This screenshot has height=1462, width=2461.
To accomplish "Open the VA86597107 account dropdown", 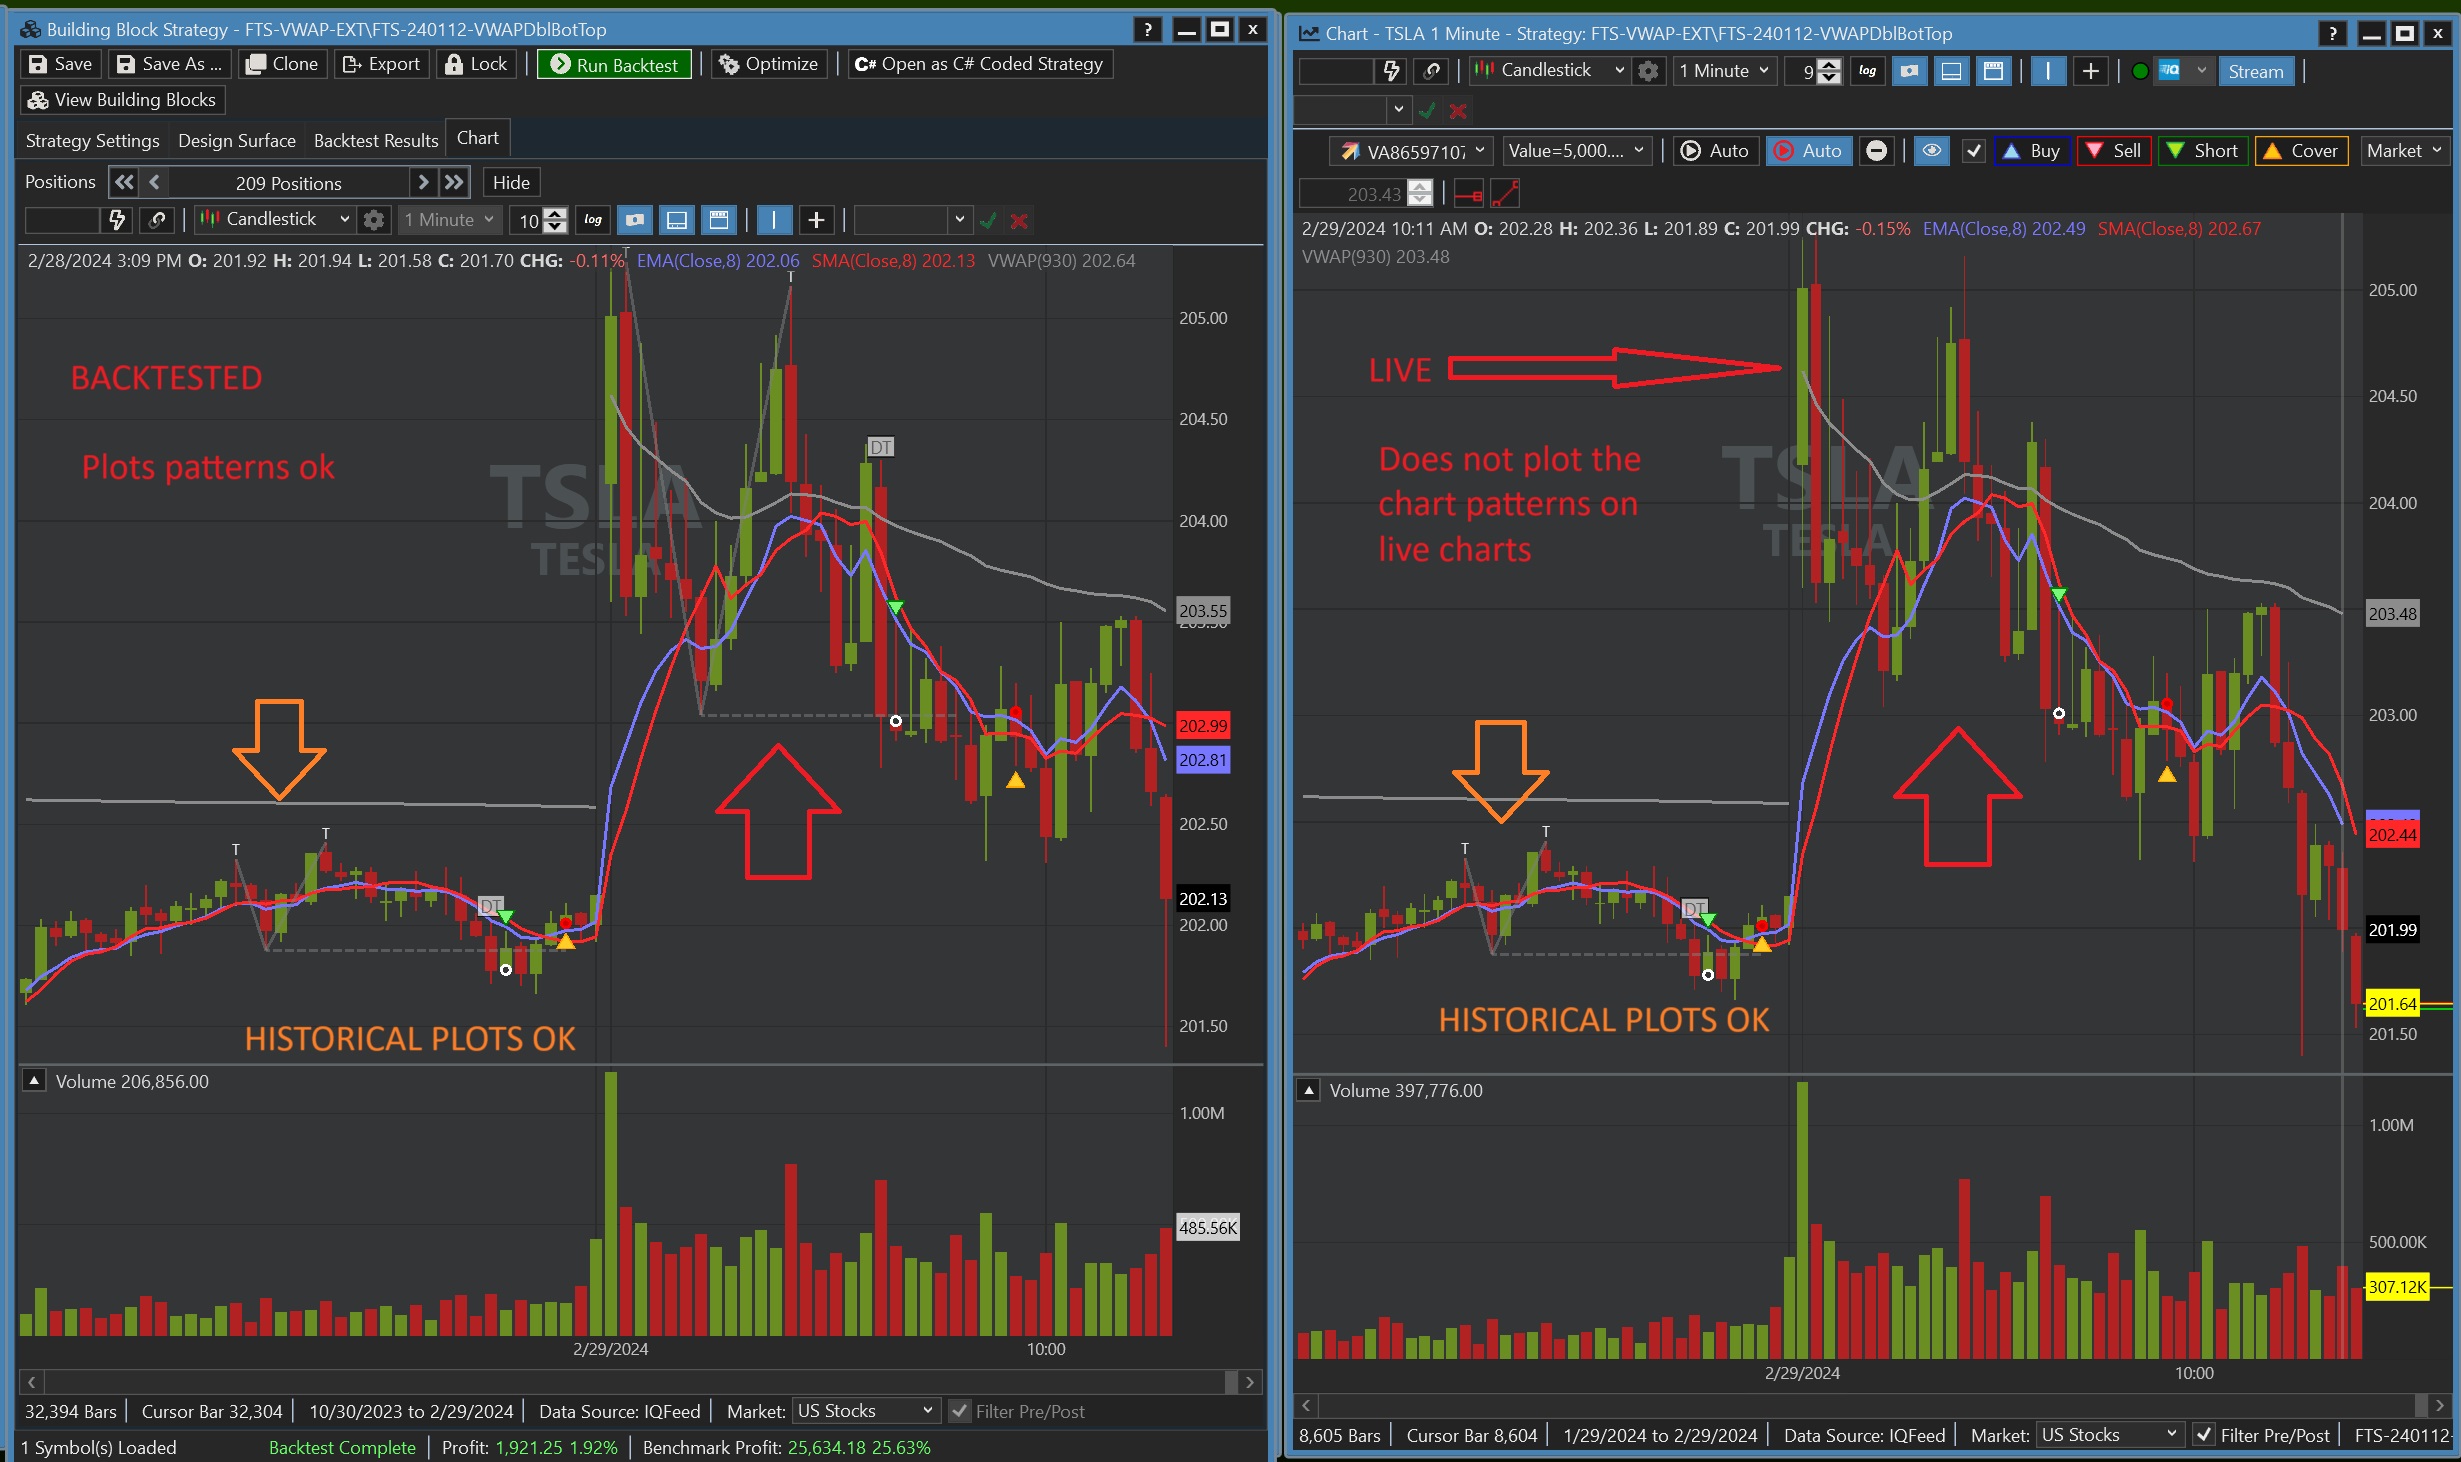I will tap(1413, 151).
